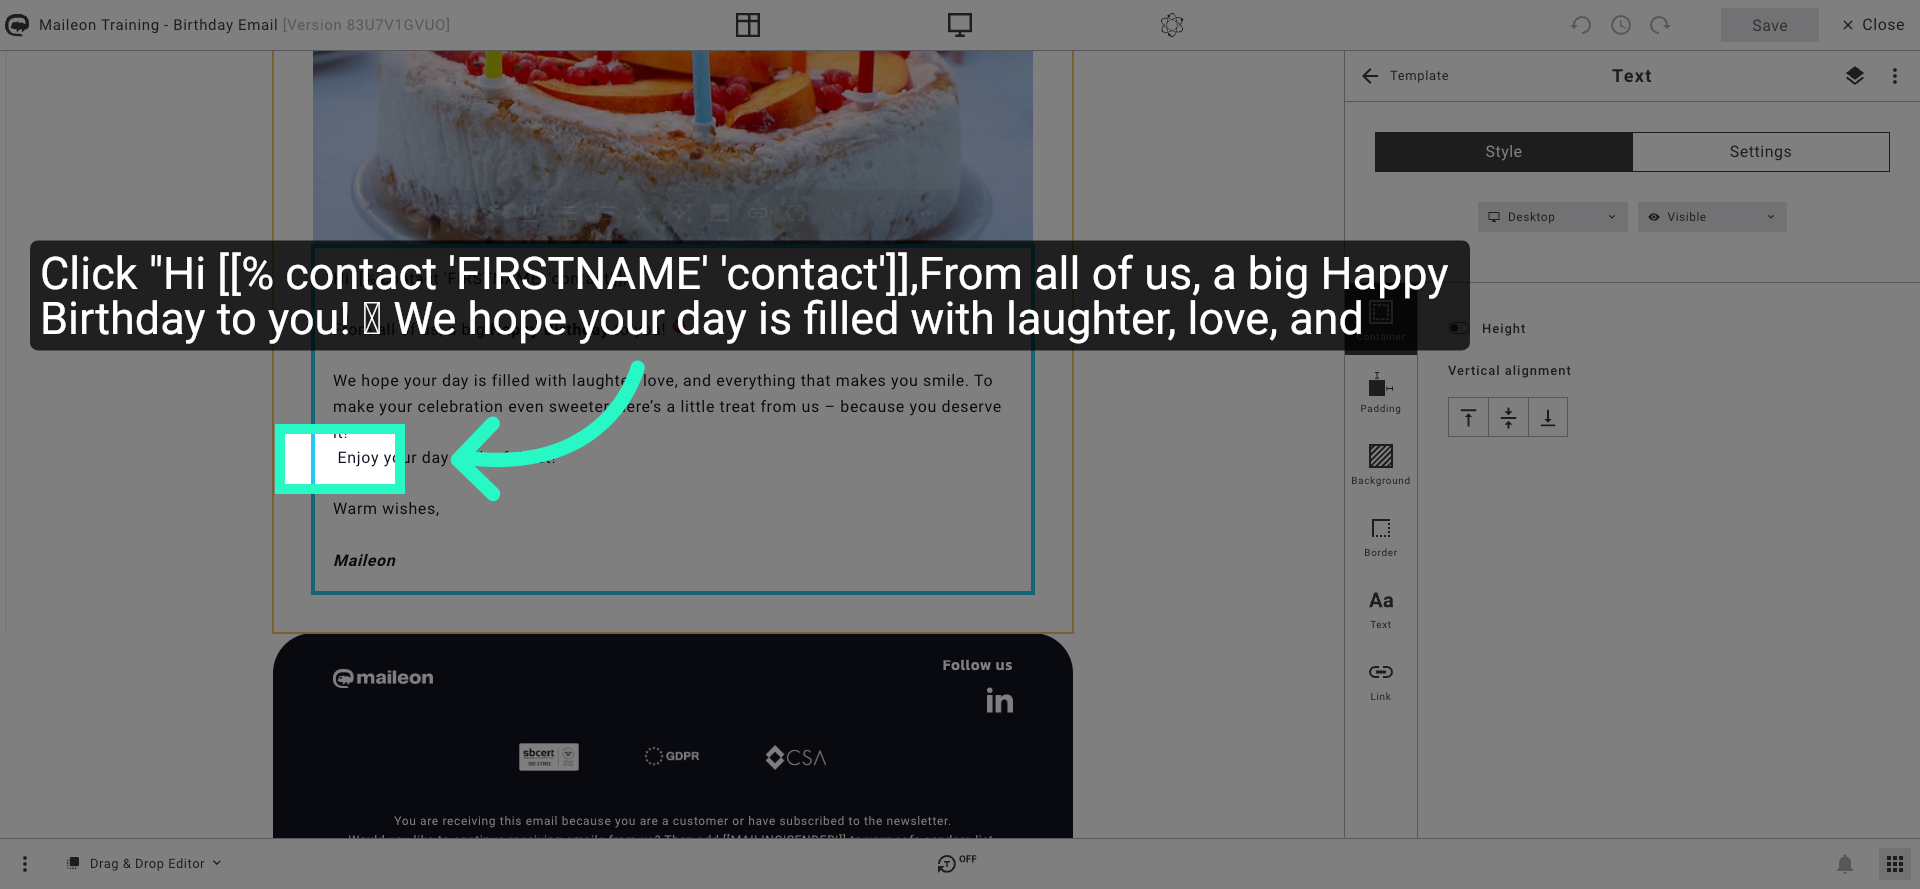Align content to top vertically
The height and width of the screenshot is (889, 1920).
coord(1468,417)
